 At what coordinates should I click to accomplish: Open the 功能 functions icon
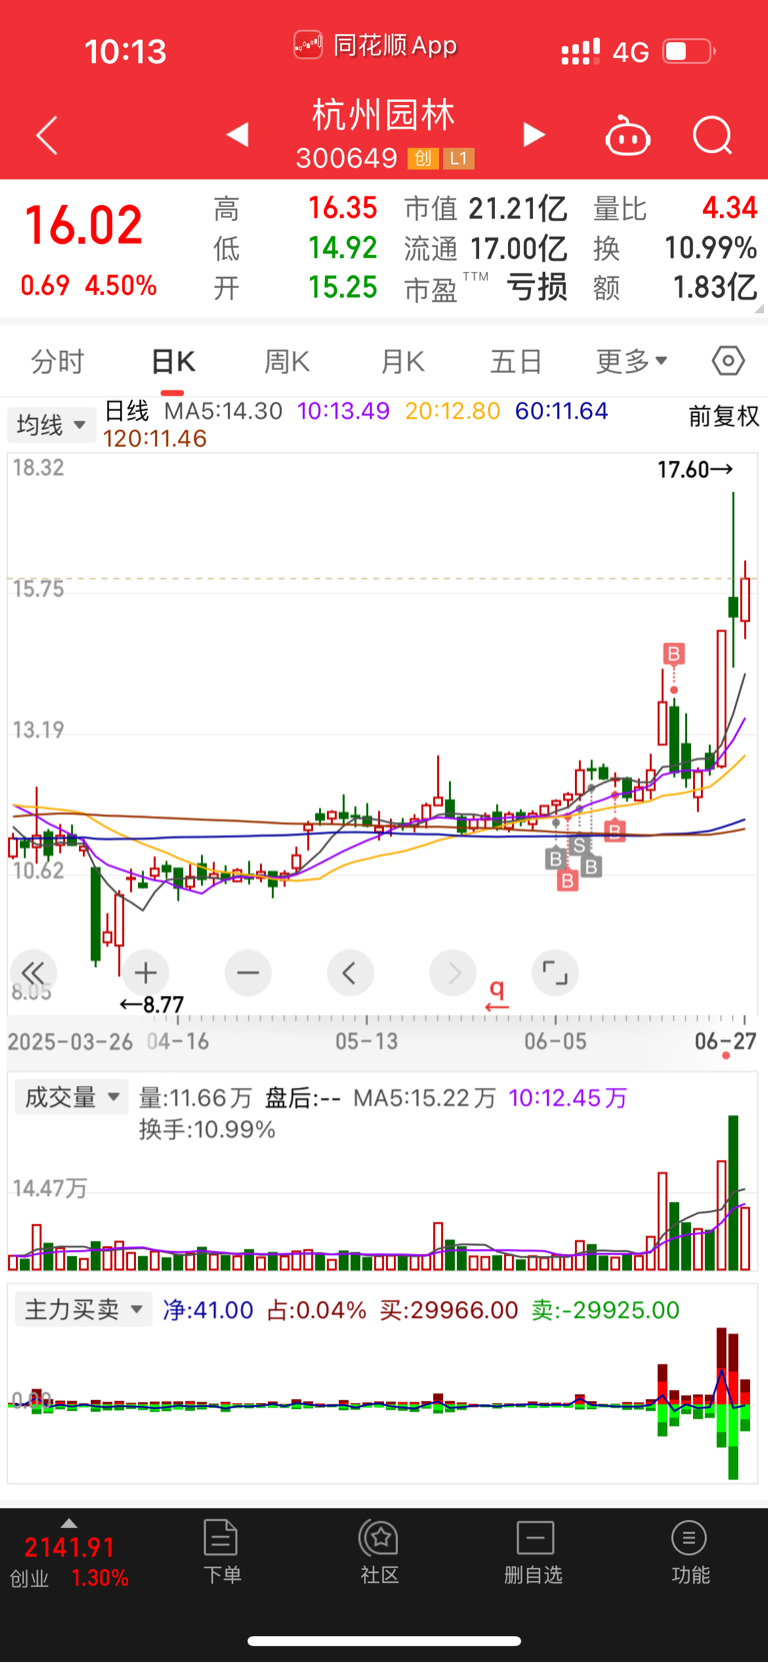click(x=689, y=1552)
